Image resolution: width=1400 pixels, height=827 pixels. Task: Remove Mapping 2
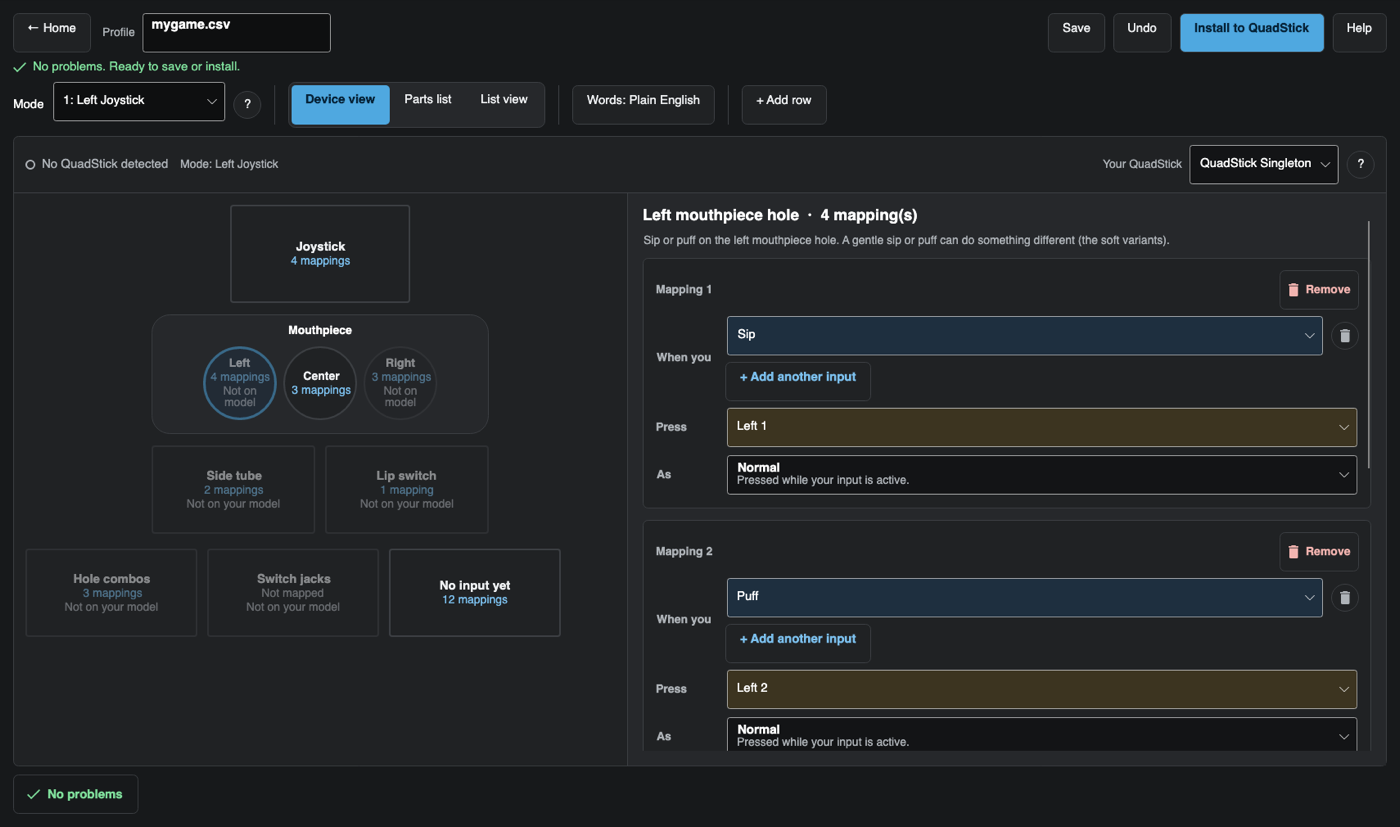click(x=1319, y=552)
